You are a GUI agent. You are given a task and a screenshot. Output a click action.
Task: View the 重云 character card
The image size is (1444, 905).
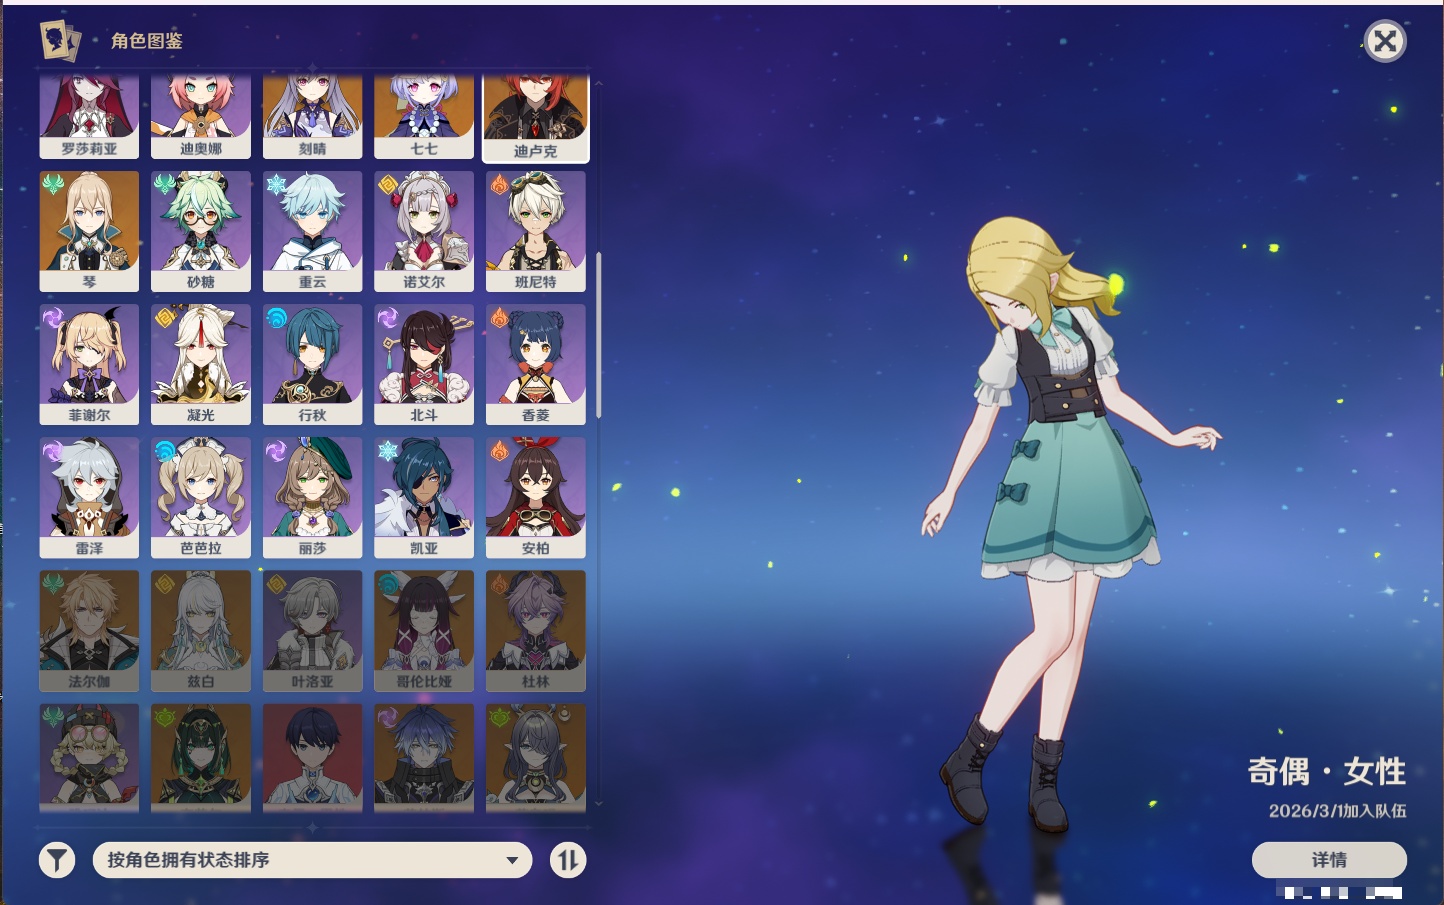coord(313,231)
